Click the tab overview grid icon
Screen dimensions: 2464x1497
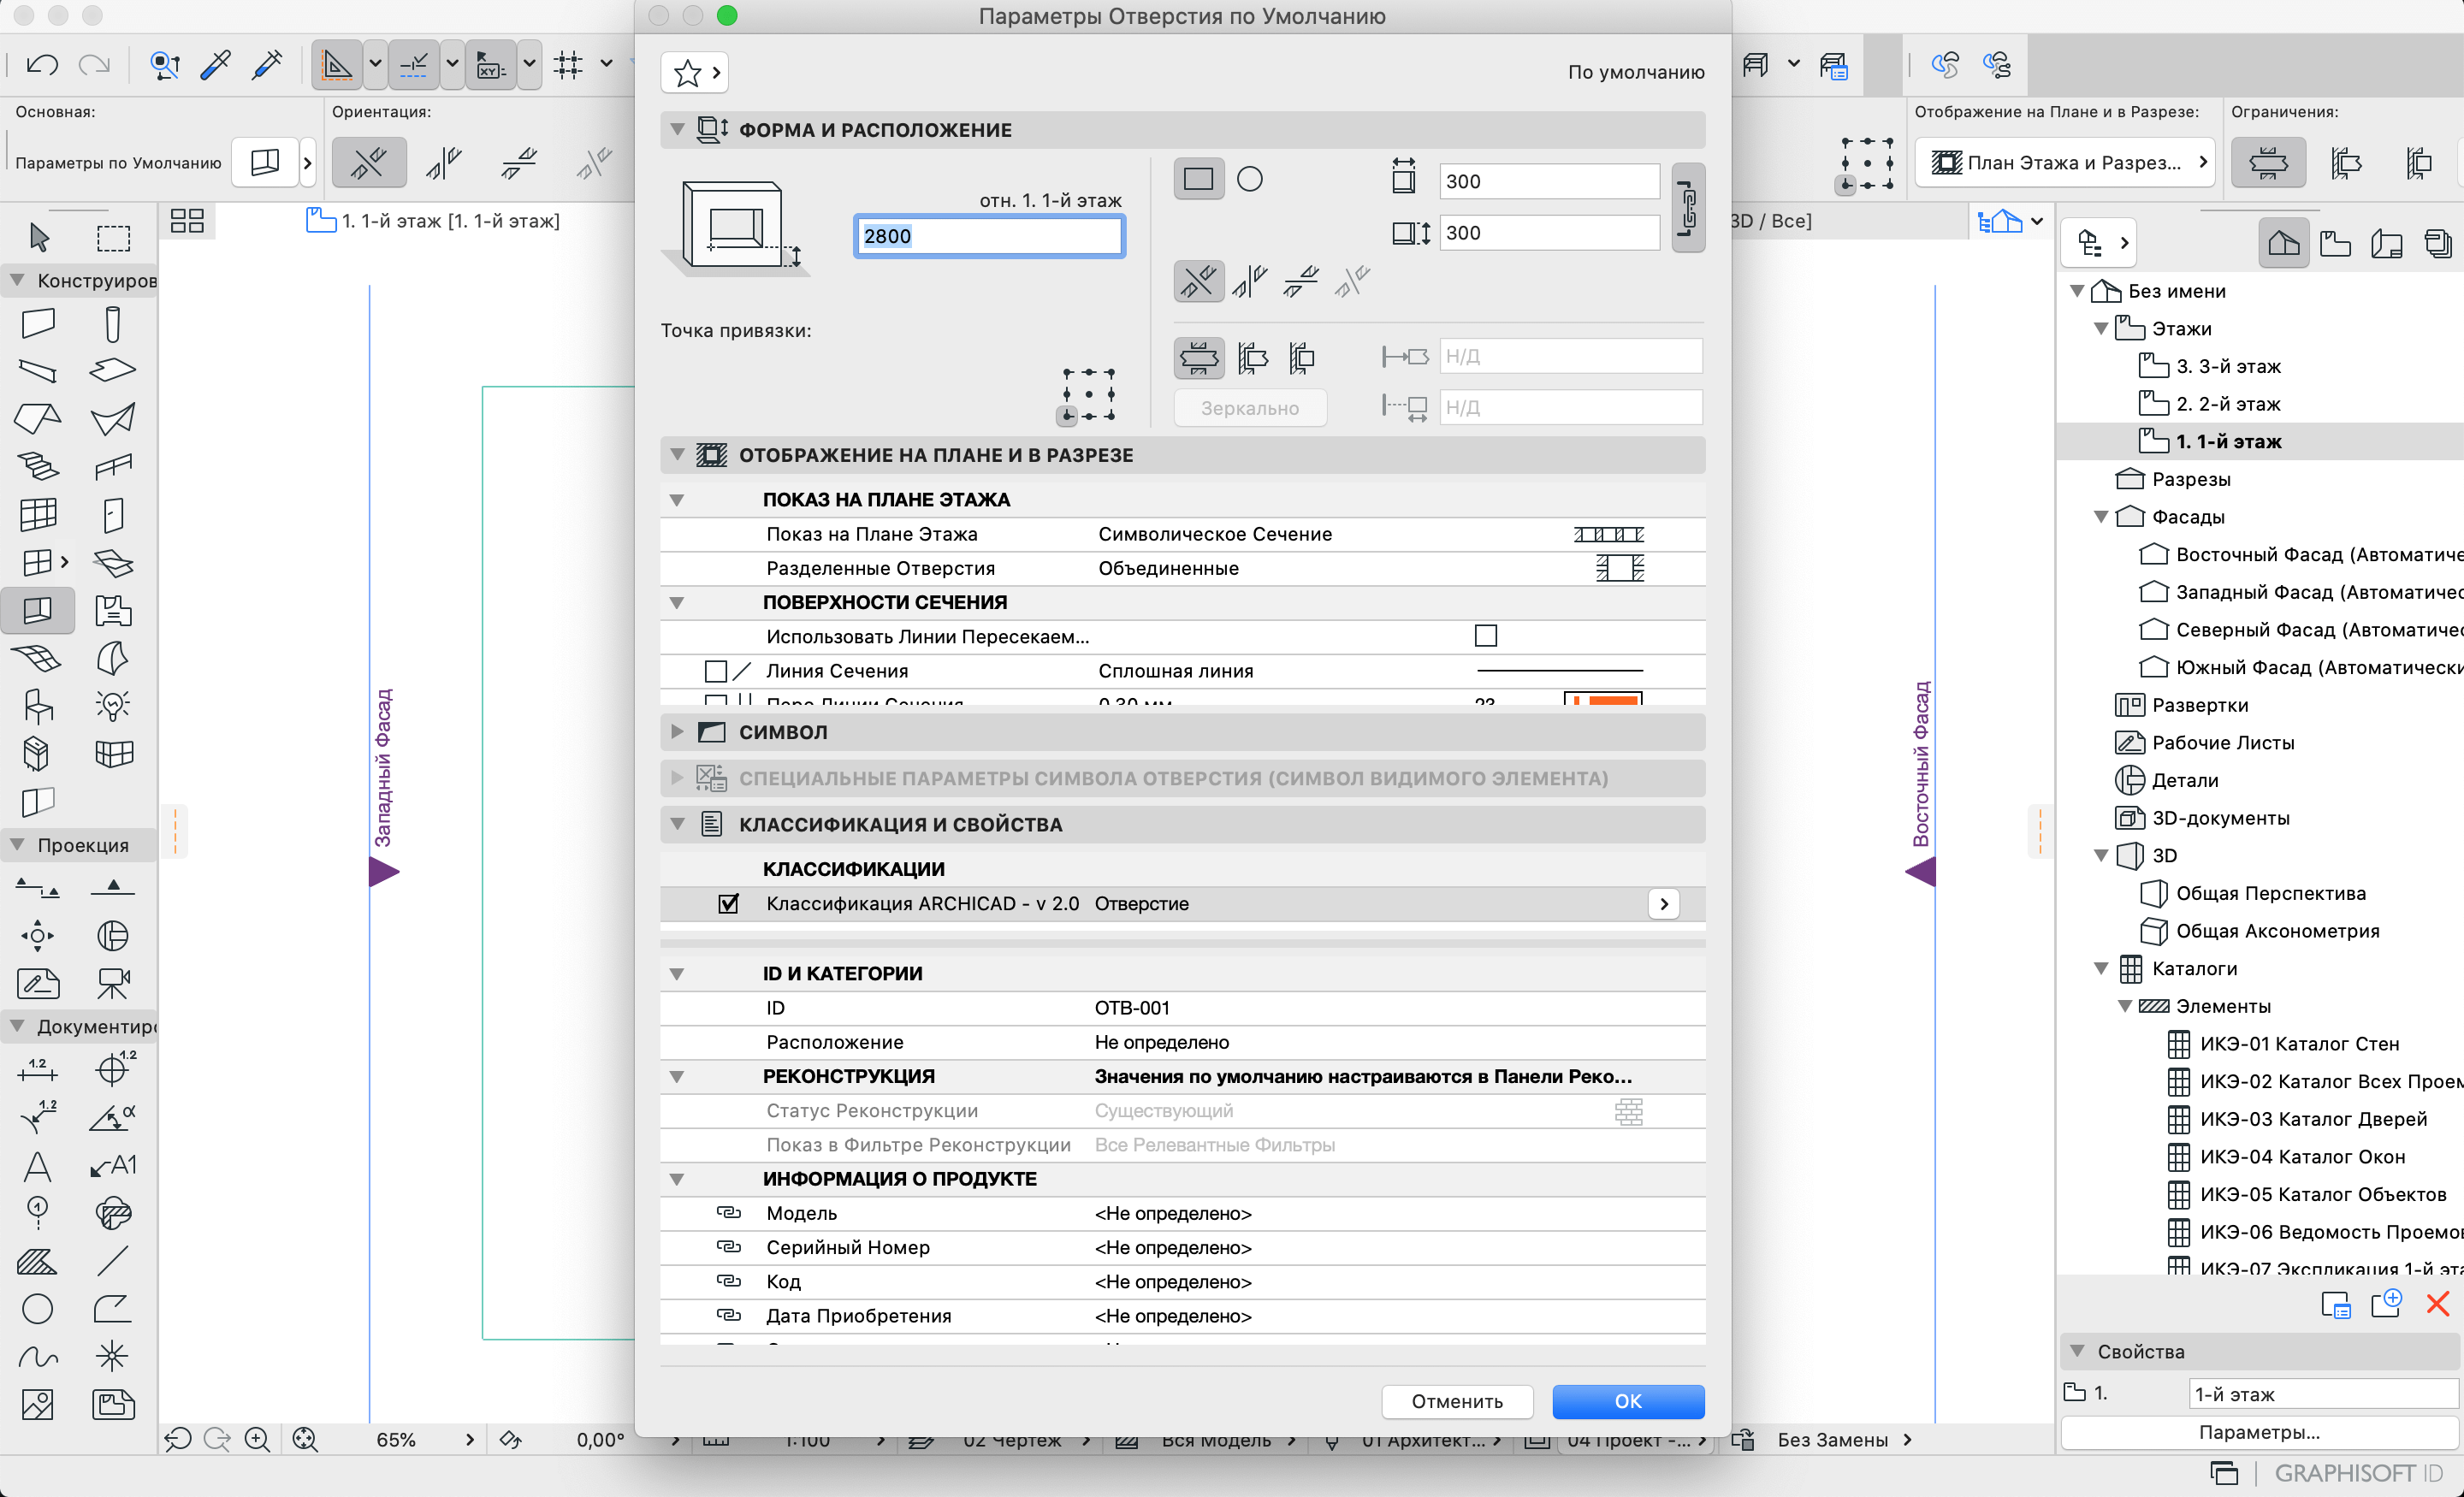tap(187, 221)
